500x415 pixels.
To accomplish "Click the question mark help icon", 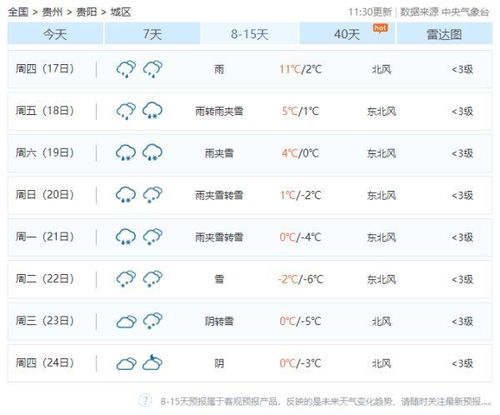I will 145,400.
